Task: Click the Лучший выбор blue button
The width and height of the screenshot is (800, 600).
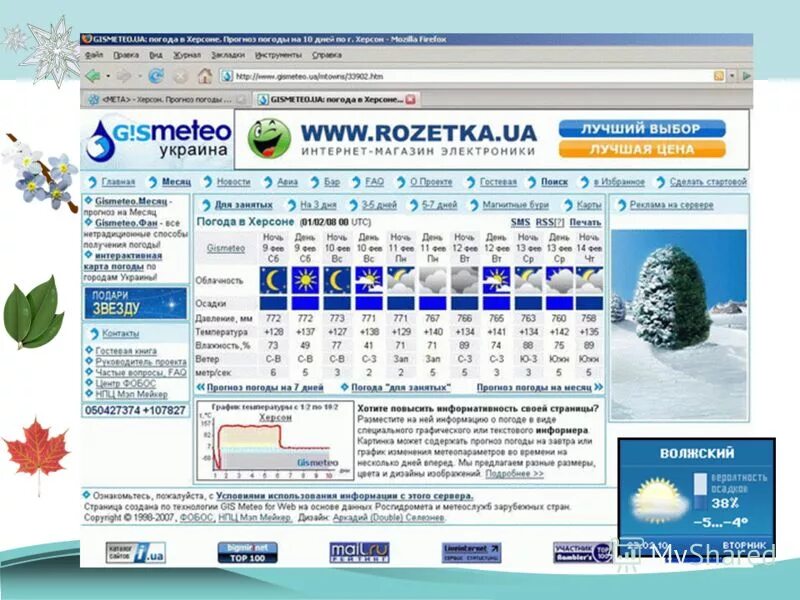Action: (x=642, y=129)
